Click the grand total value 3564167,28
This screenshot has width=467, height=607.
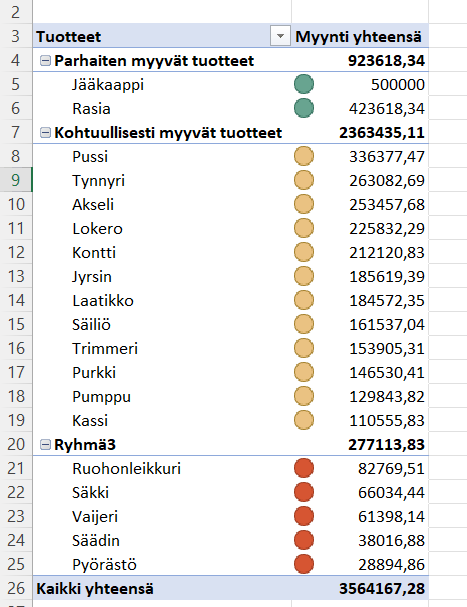click(x=382, y=588)
